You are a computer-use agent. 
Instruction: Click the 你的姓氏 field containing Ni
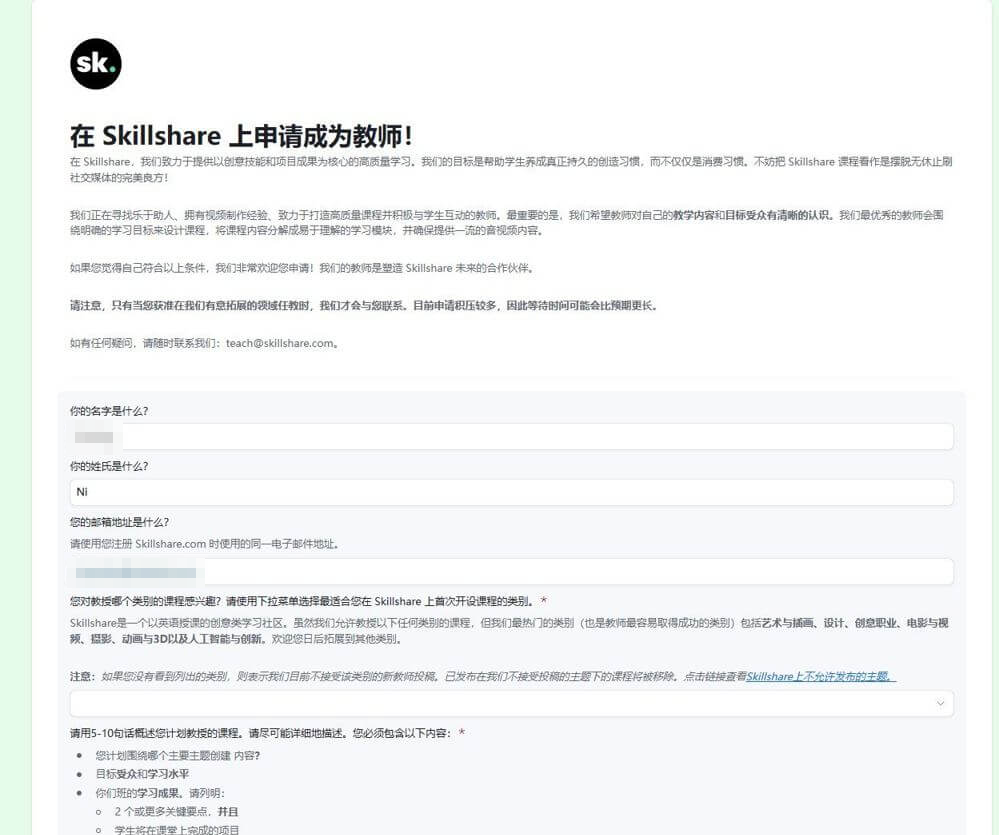pyautogui.click(x=512, y=492)
